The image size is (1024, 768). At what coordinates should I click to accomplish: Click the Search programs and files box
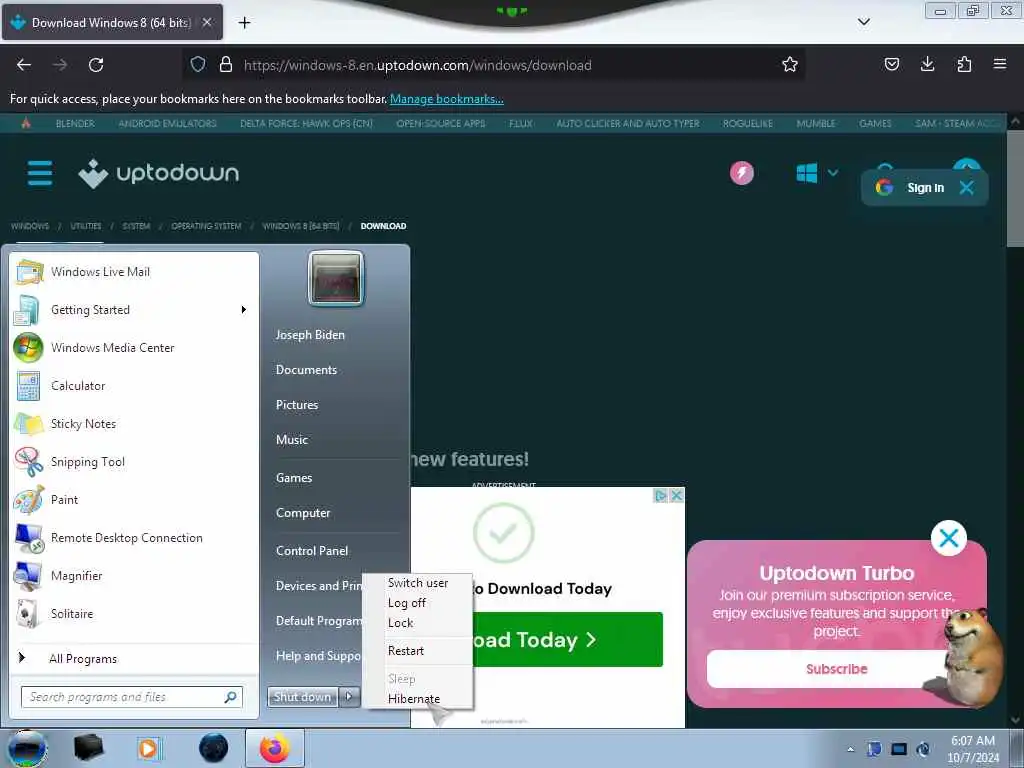tap(132, 697)
